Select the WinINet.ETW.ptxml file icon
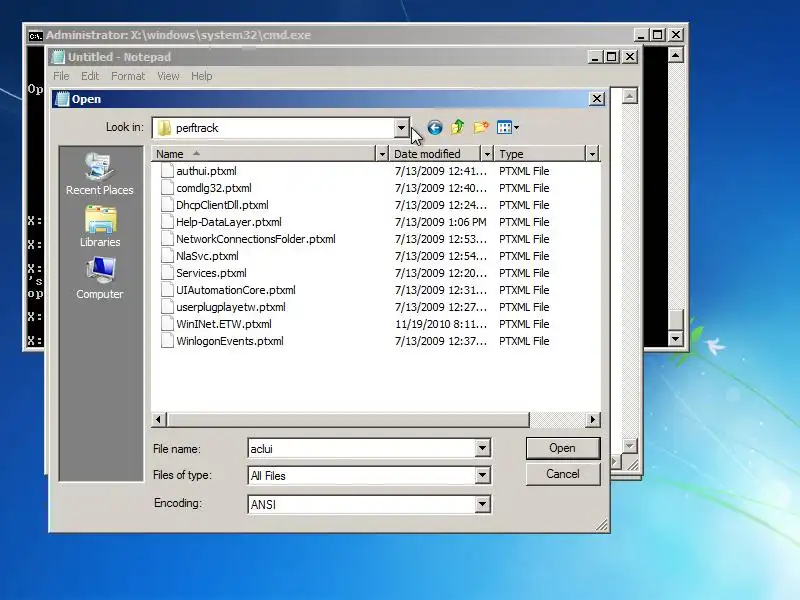Screen dimensions: 800x600 167,324
